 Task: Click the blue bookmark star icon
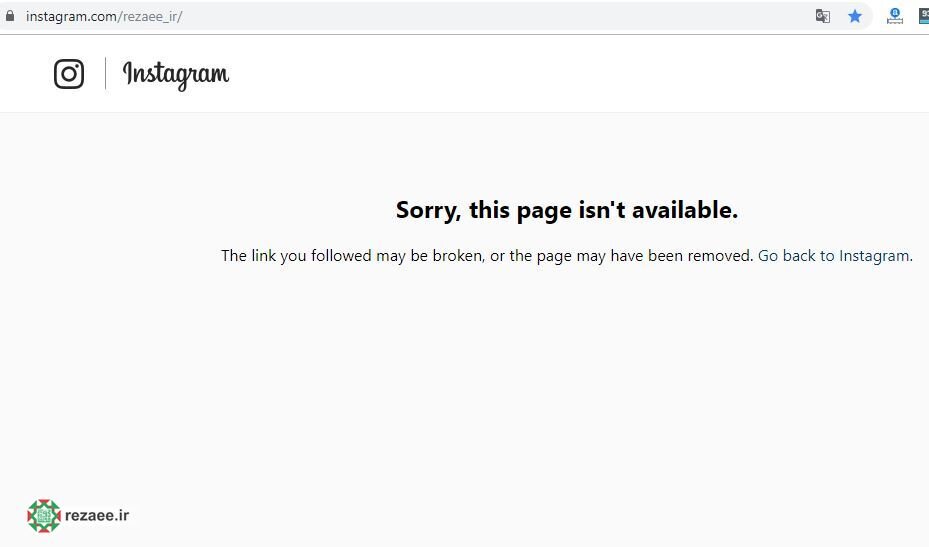click(x=854, y=16)
